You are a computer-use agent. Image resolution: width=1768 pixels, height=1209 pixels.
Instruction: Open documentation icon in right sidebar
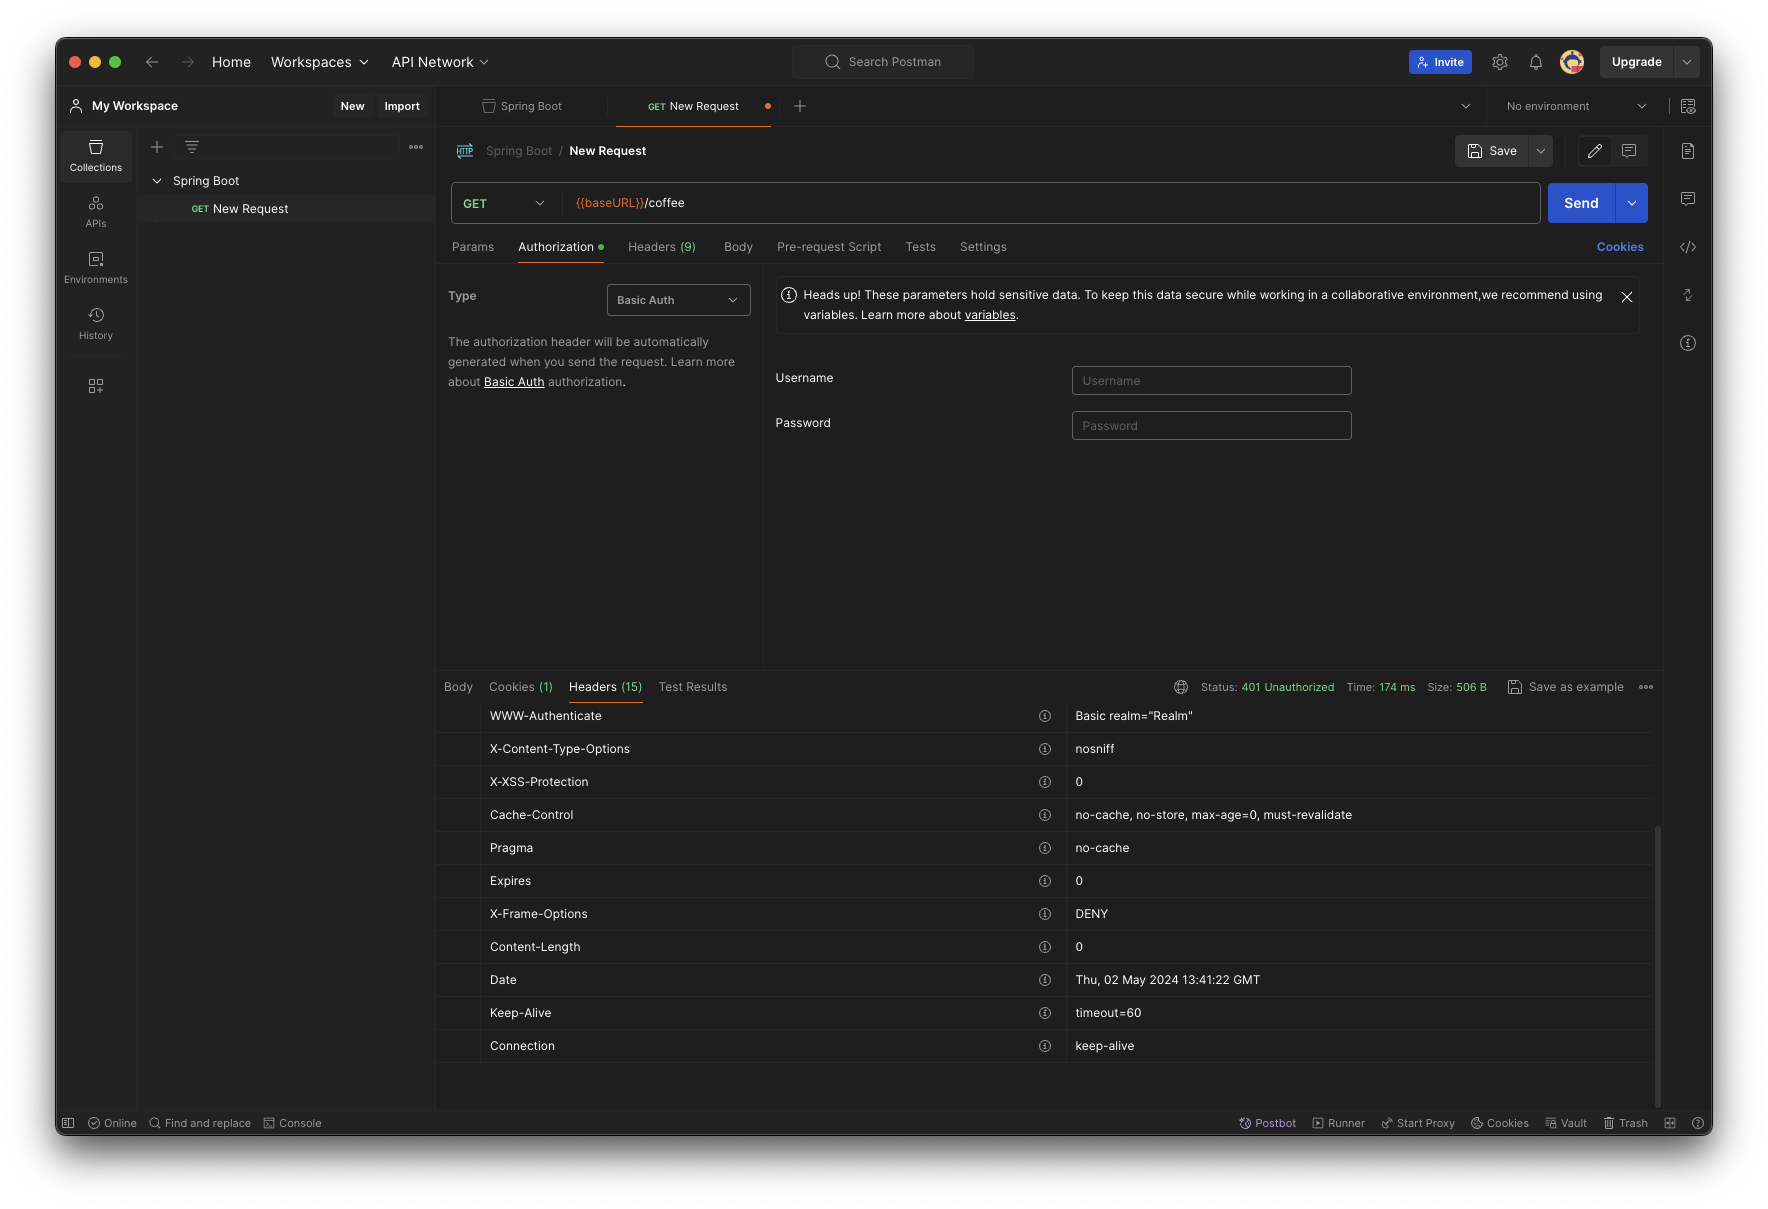coord(1688,151)
